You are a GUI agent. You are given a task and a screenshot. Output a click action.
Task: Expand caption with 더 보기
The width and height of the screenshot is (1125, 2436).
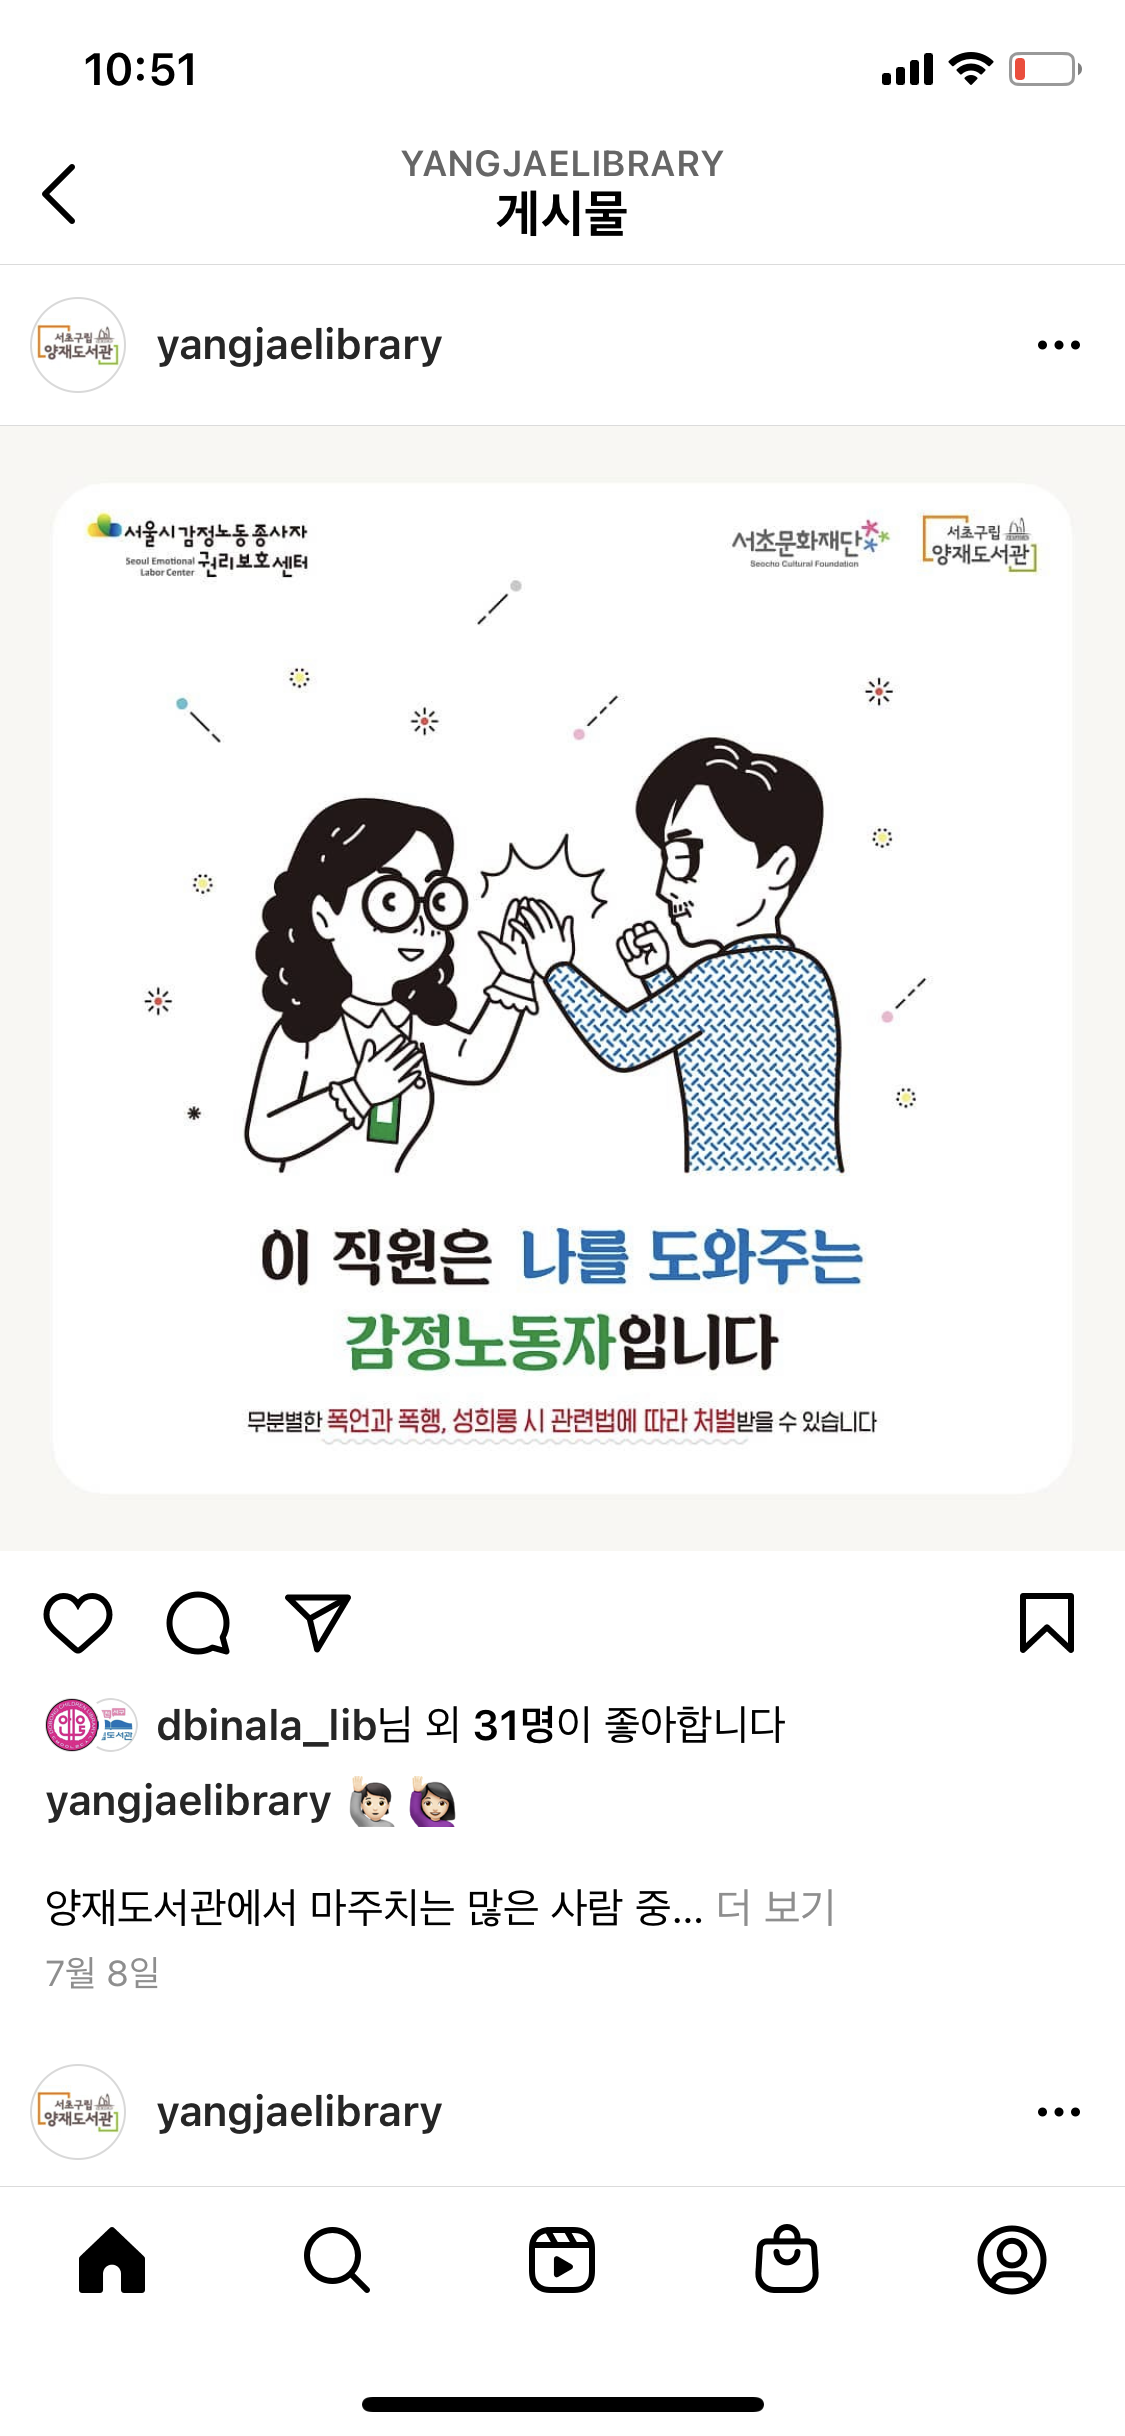coord(776,1907)
